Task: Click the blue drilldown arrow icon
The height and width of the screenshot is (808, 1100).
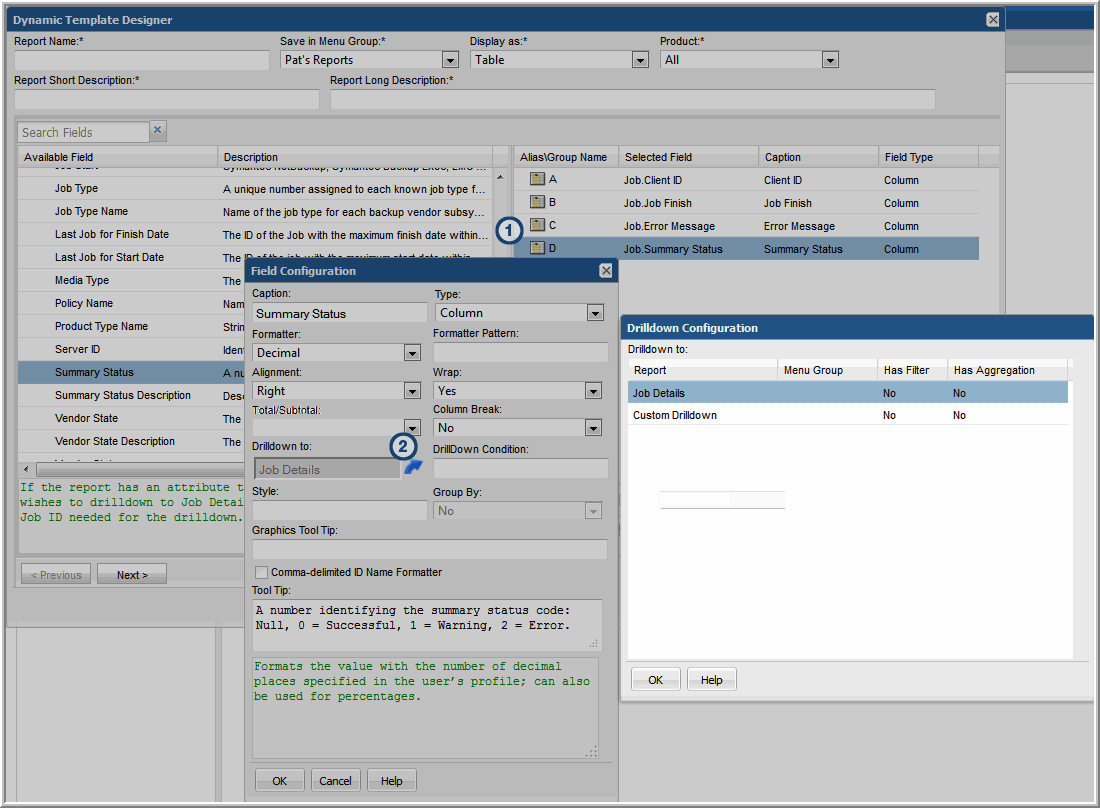Action: 413,467
